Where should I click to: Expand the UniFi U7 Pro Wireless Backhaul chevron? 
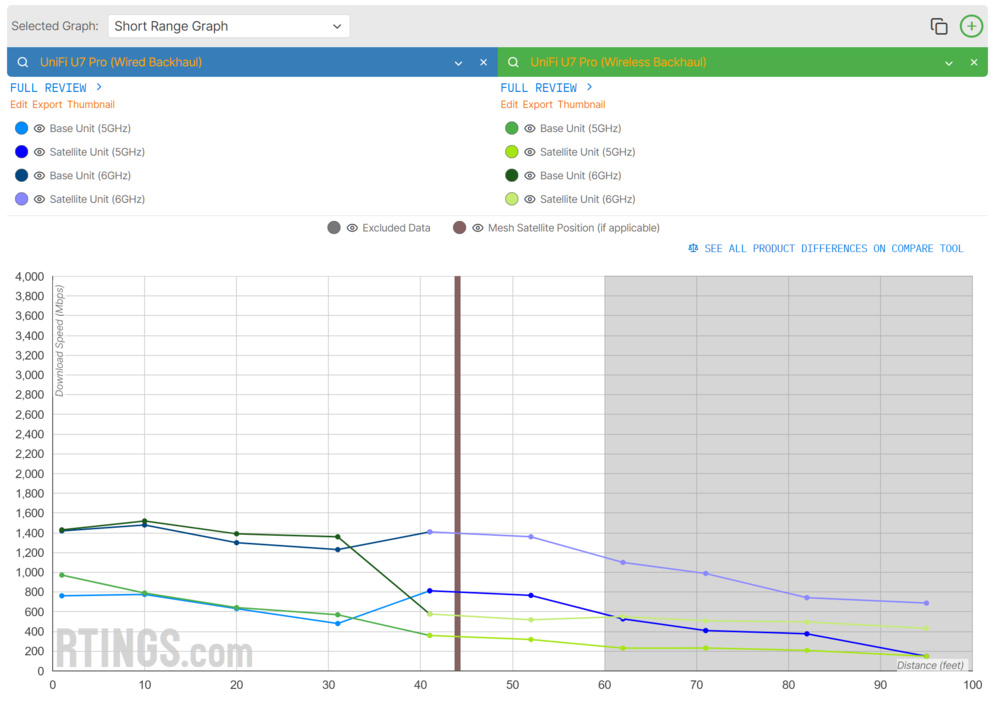948,61
